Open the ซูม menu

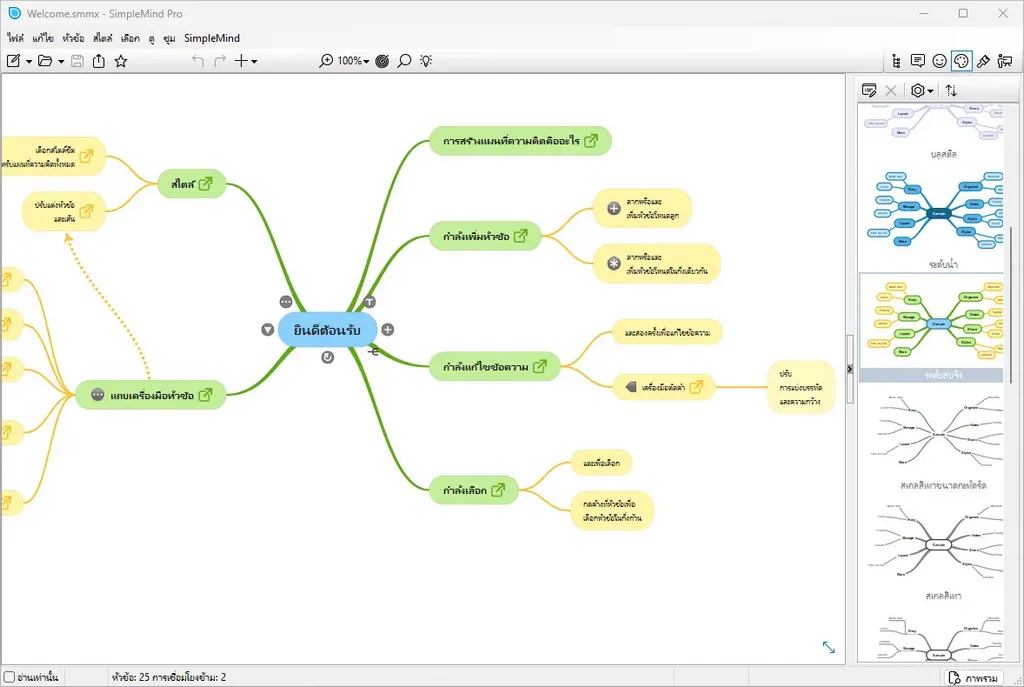coord(169,38)
